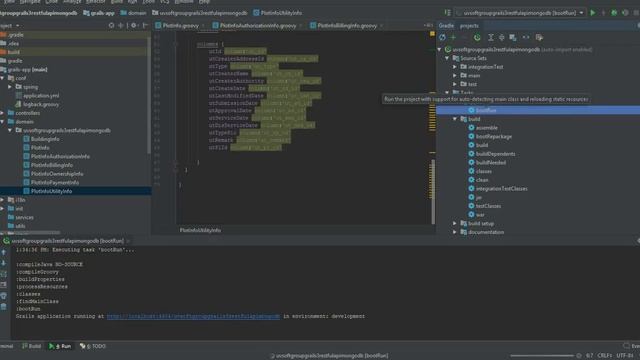Click the Project panel settings gear icon
The height and width of the screenshot is (360, 640).
(133, 25)
